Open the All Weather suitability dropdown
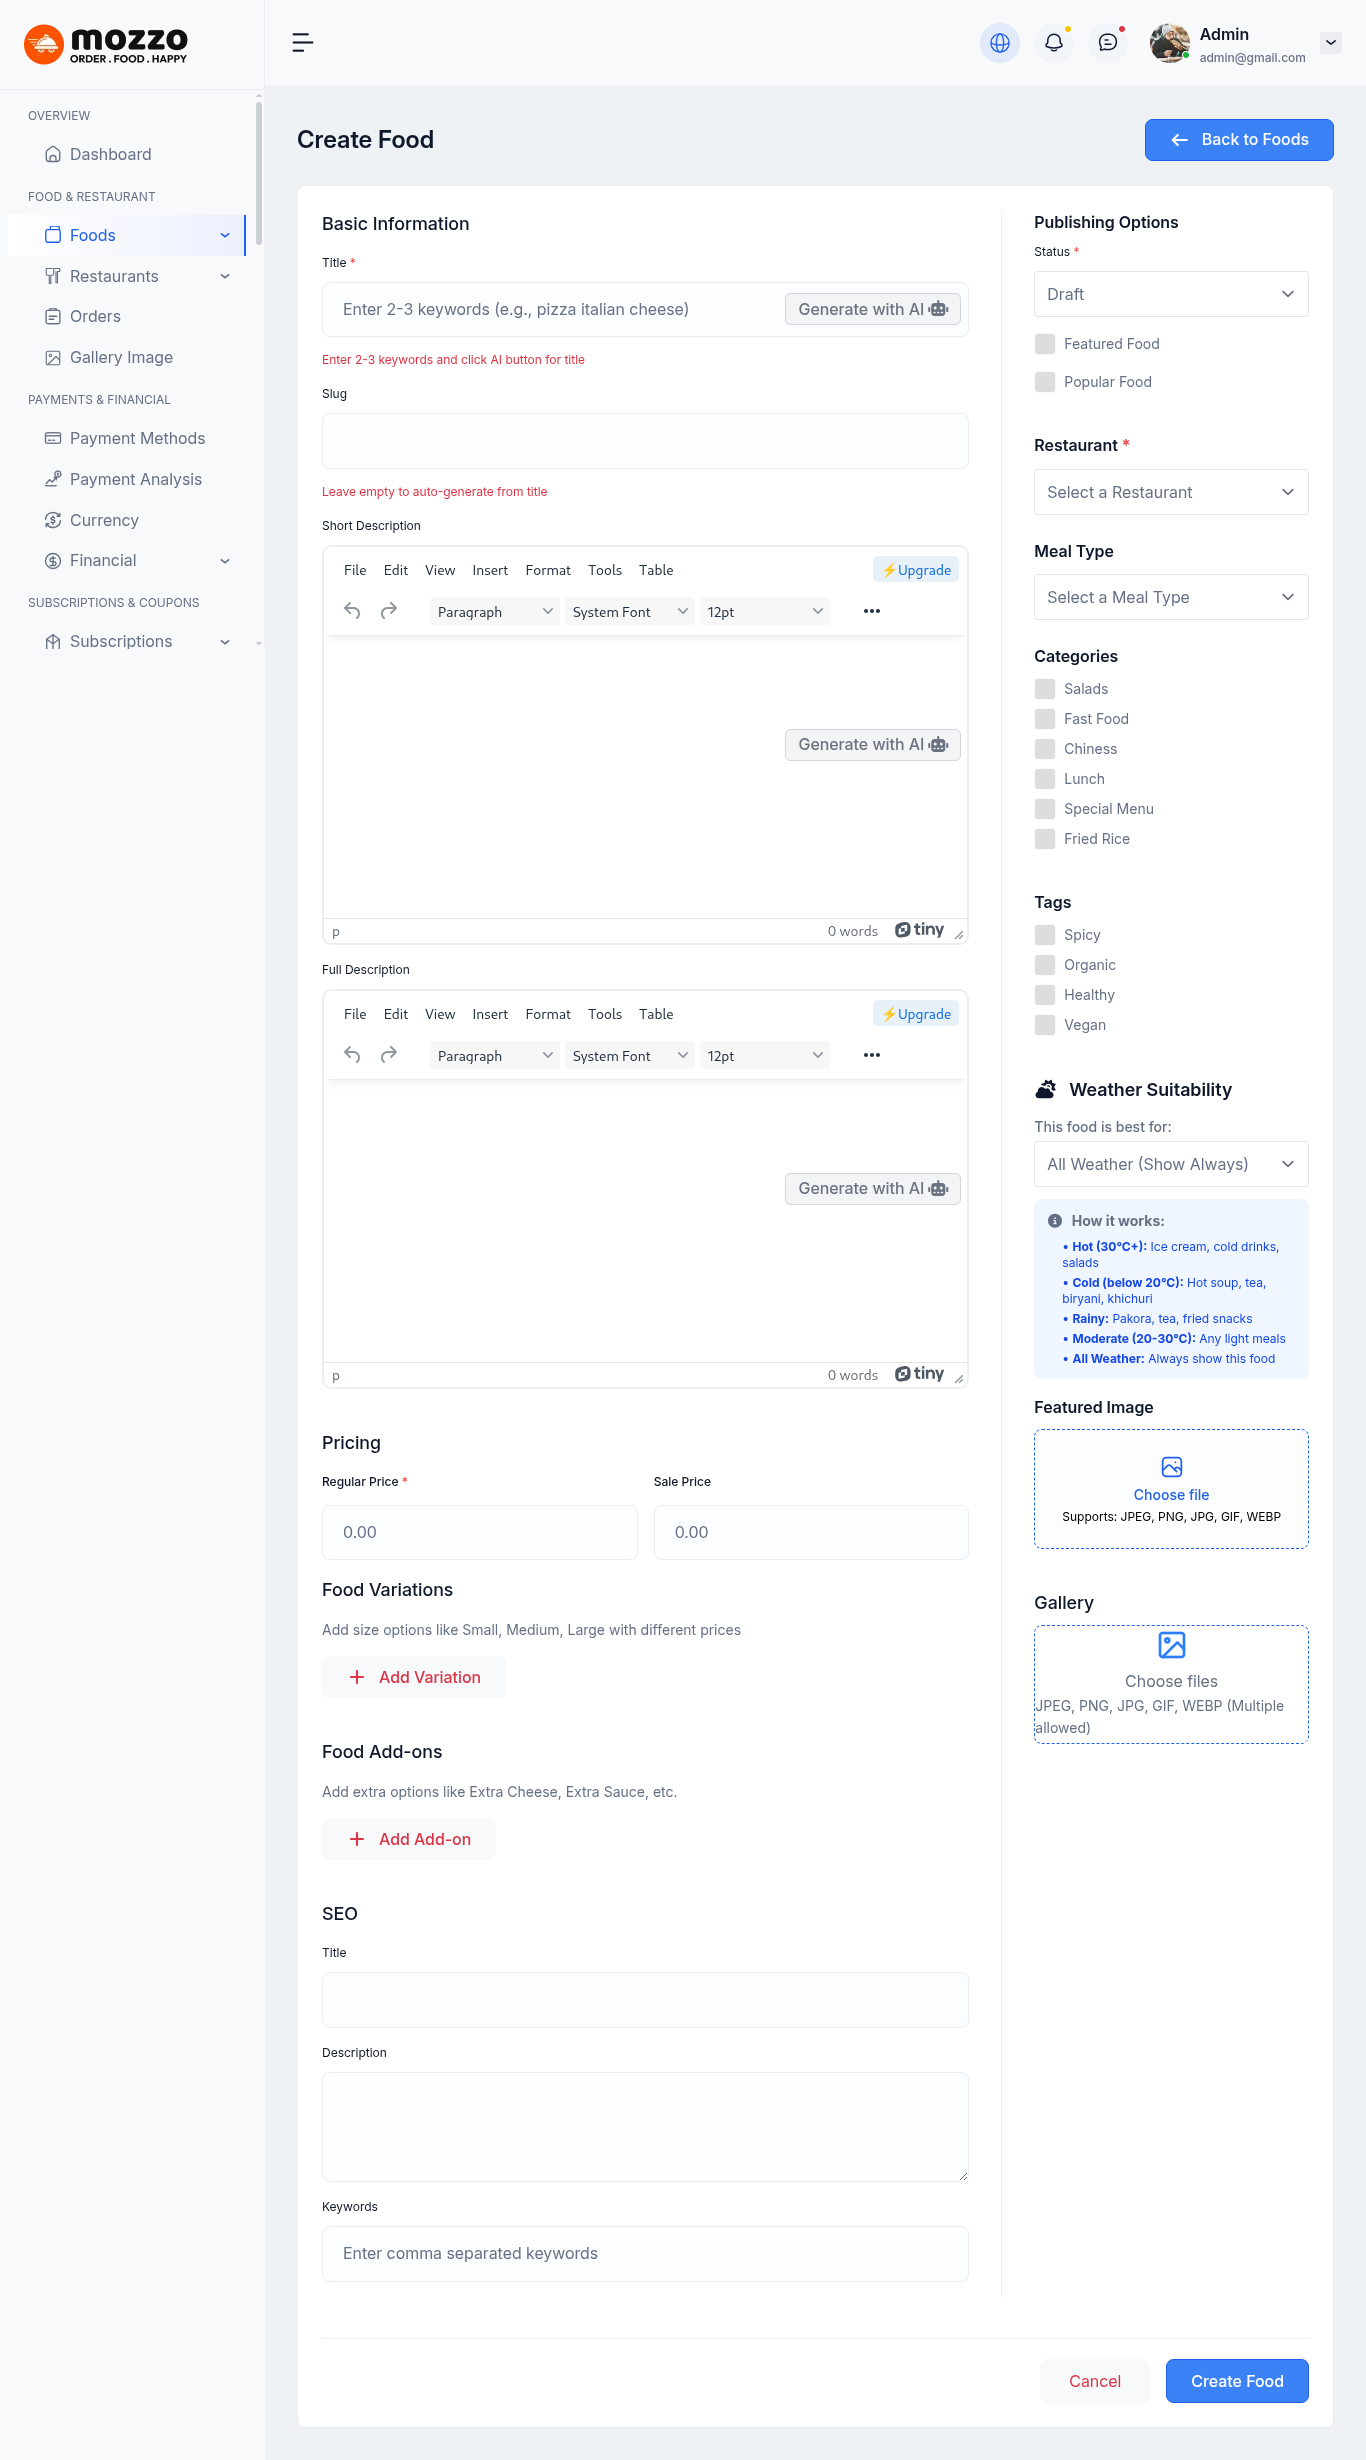 coord(1170,1164)
